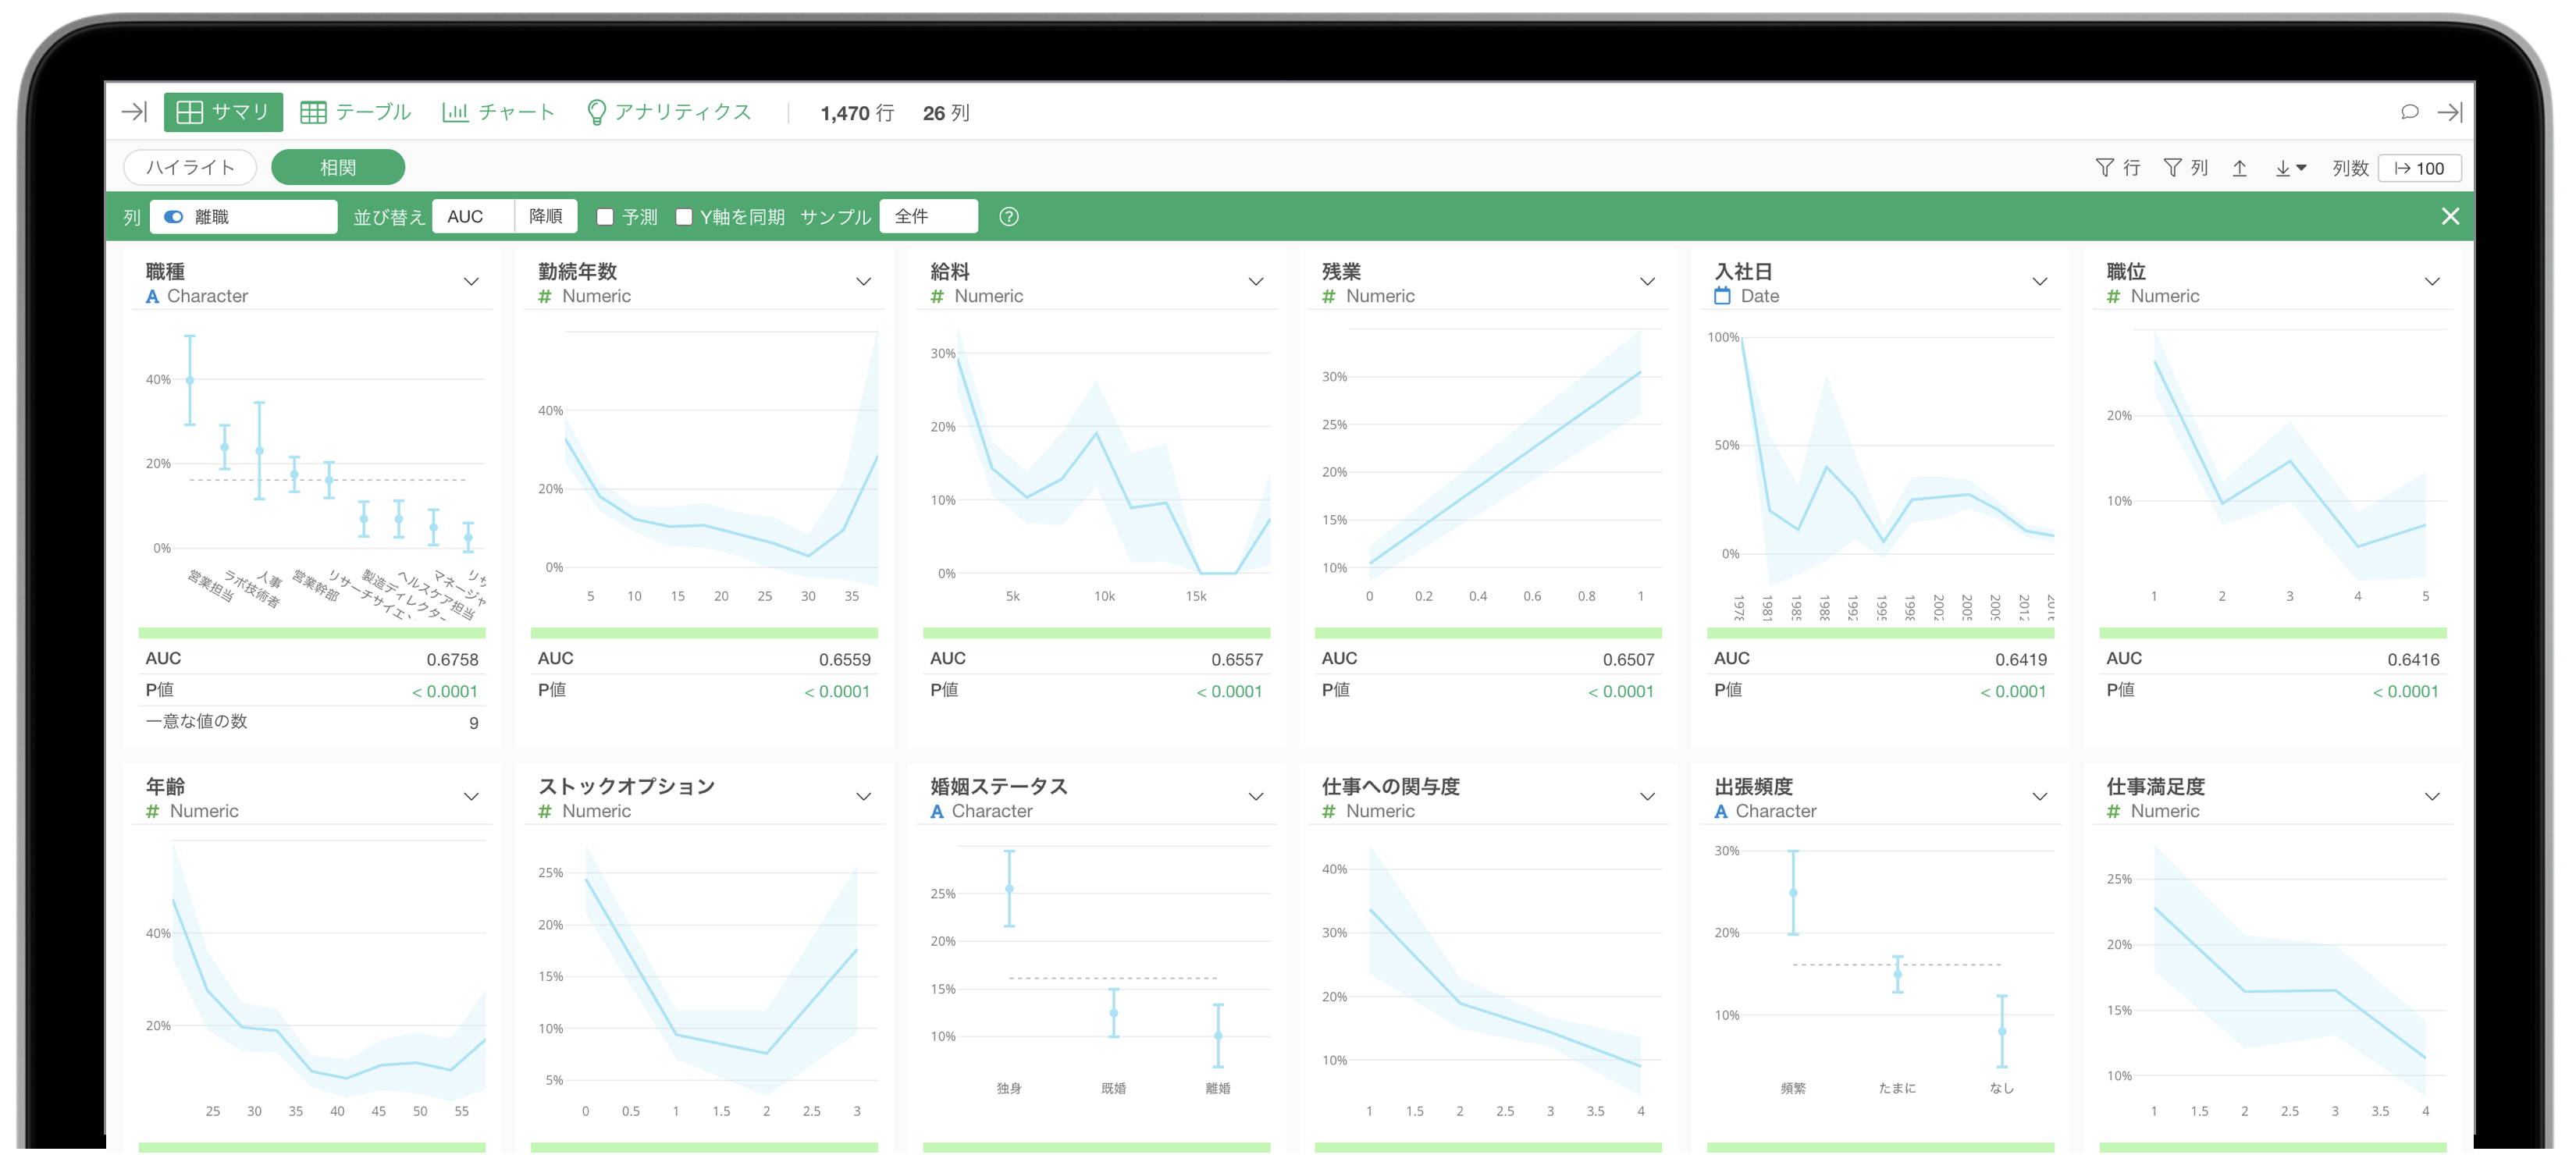Click AUC value 0.6416 in 職位 card

coord(2413,660)
